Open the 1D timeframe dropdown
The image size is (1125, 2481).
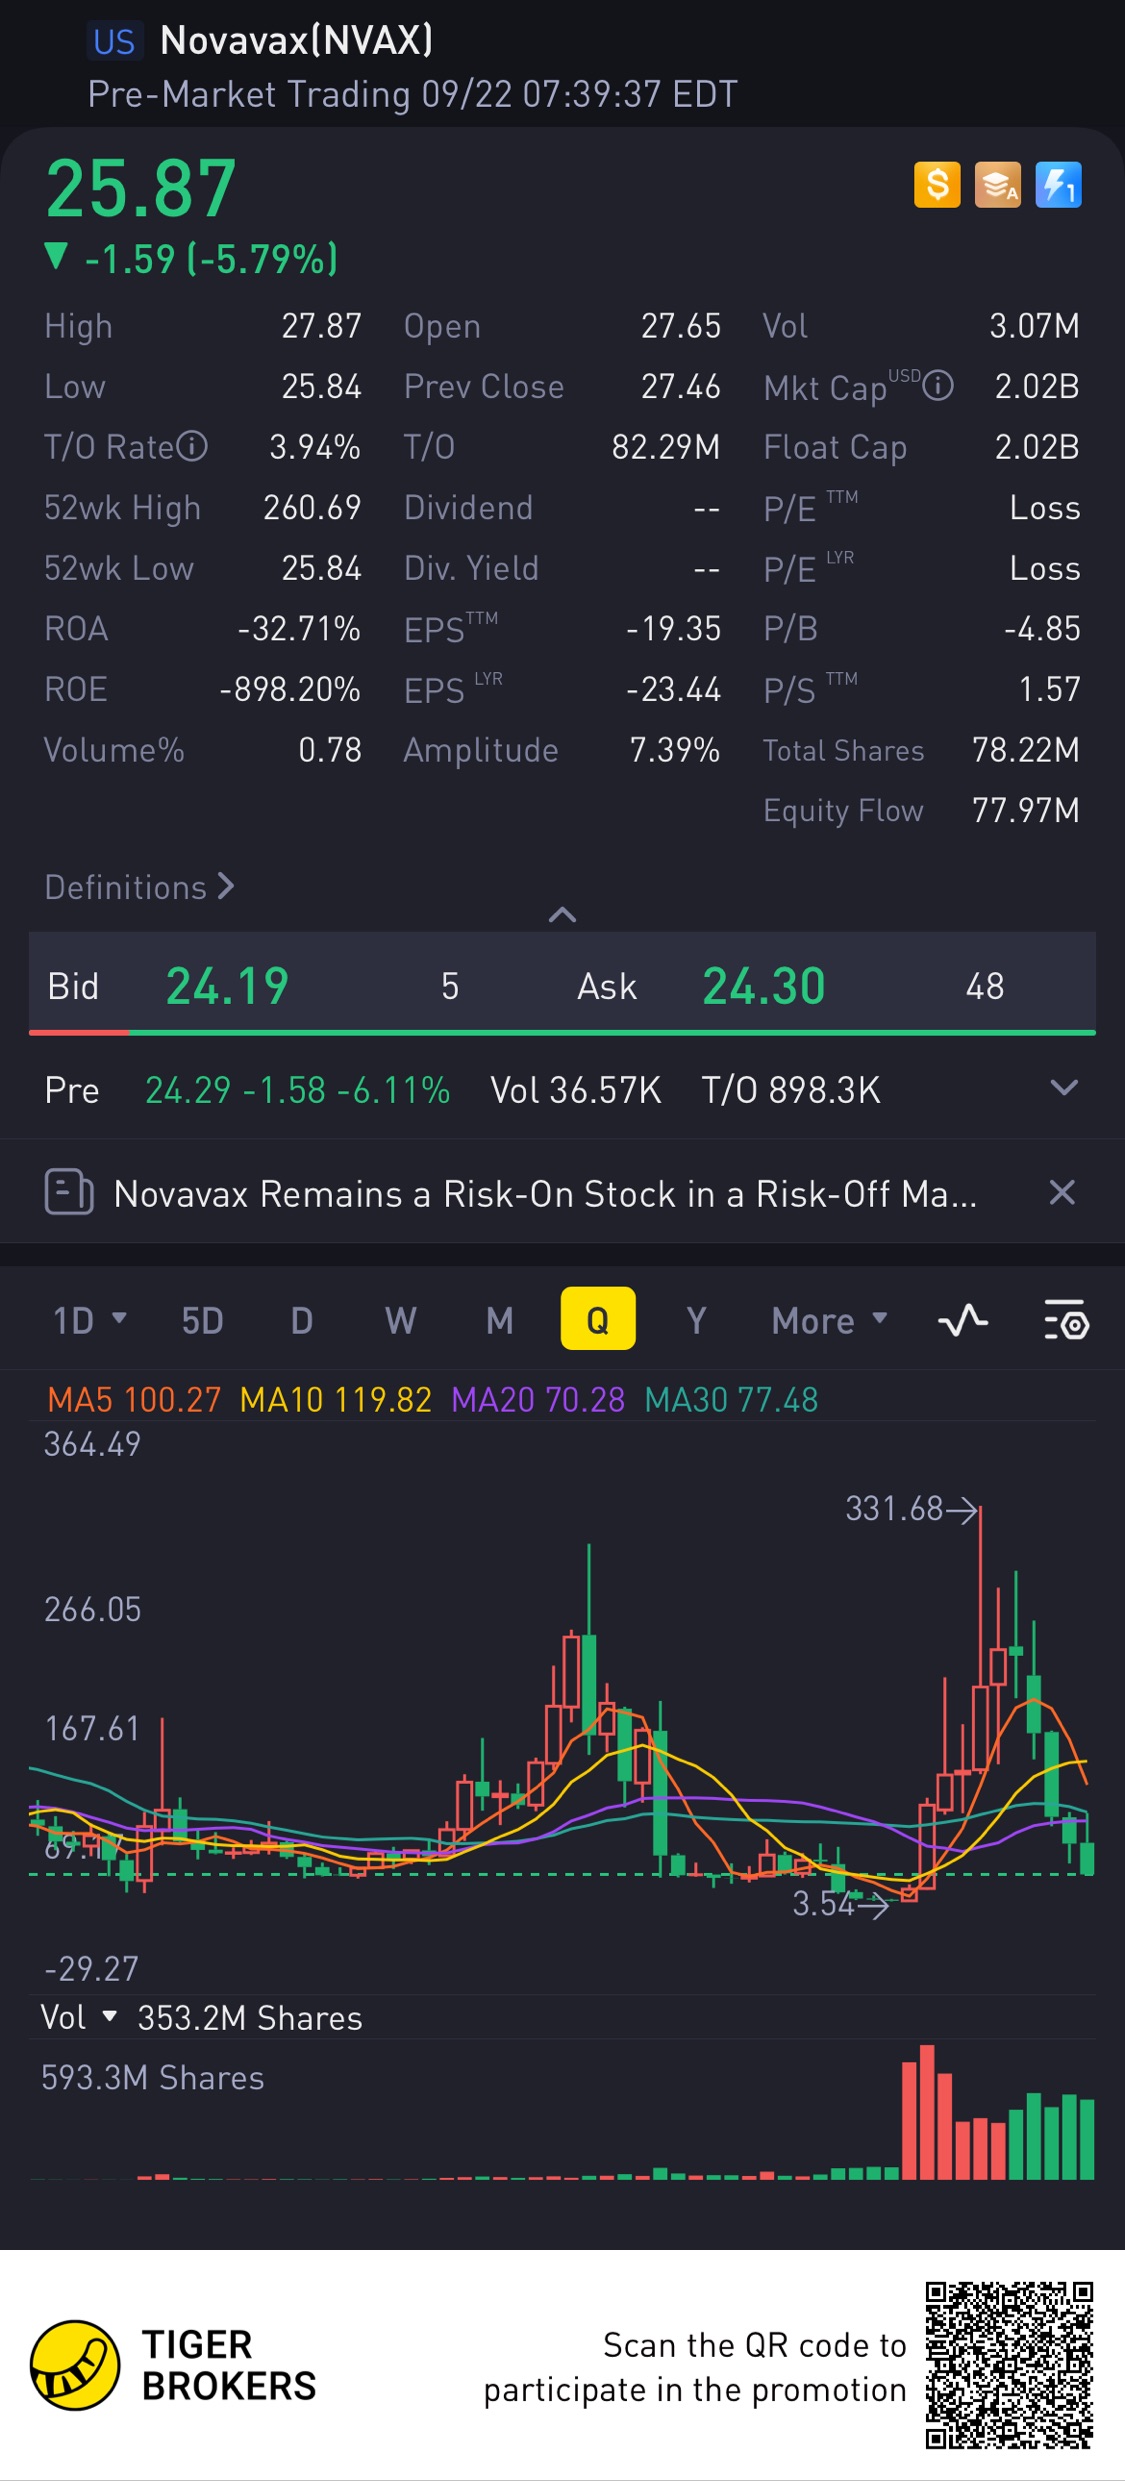click(89, 1320)
